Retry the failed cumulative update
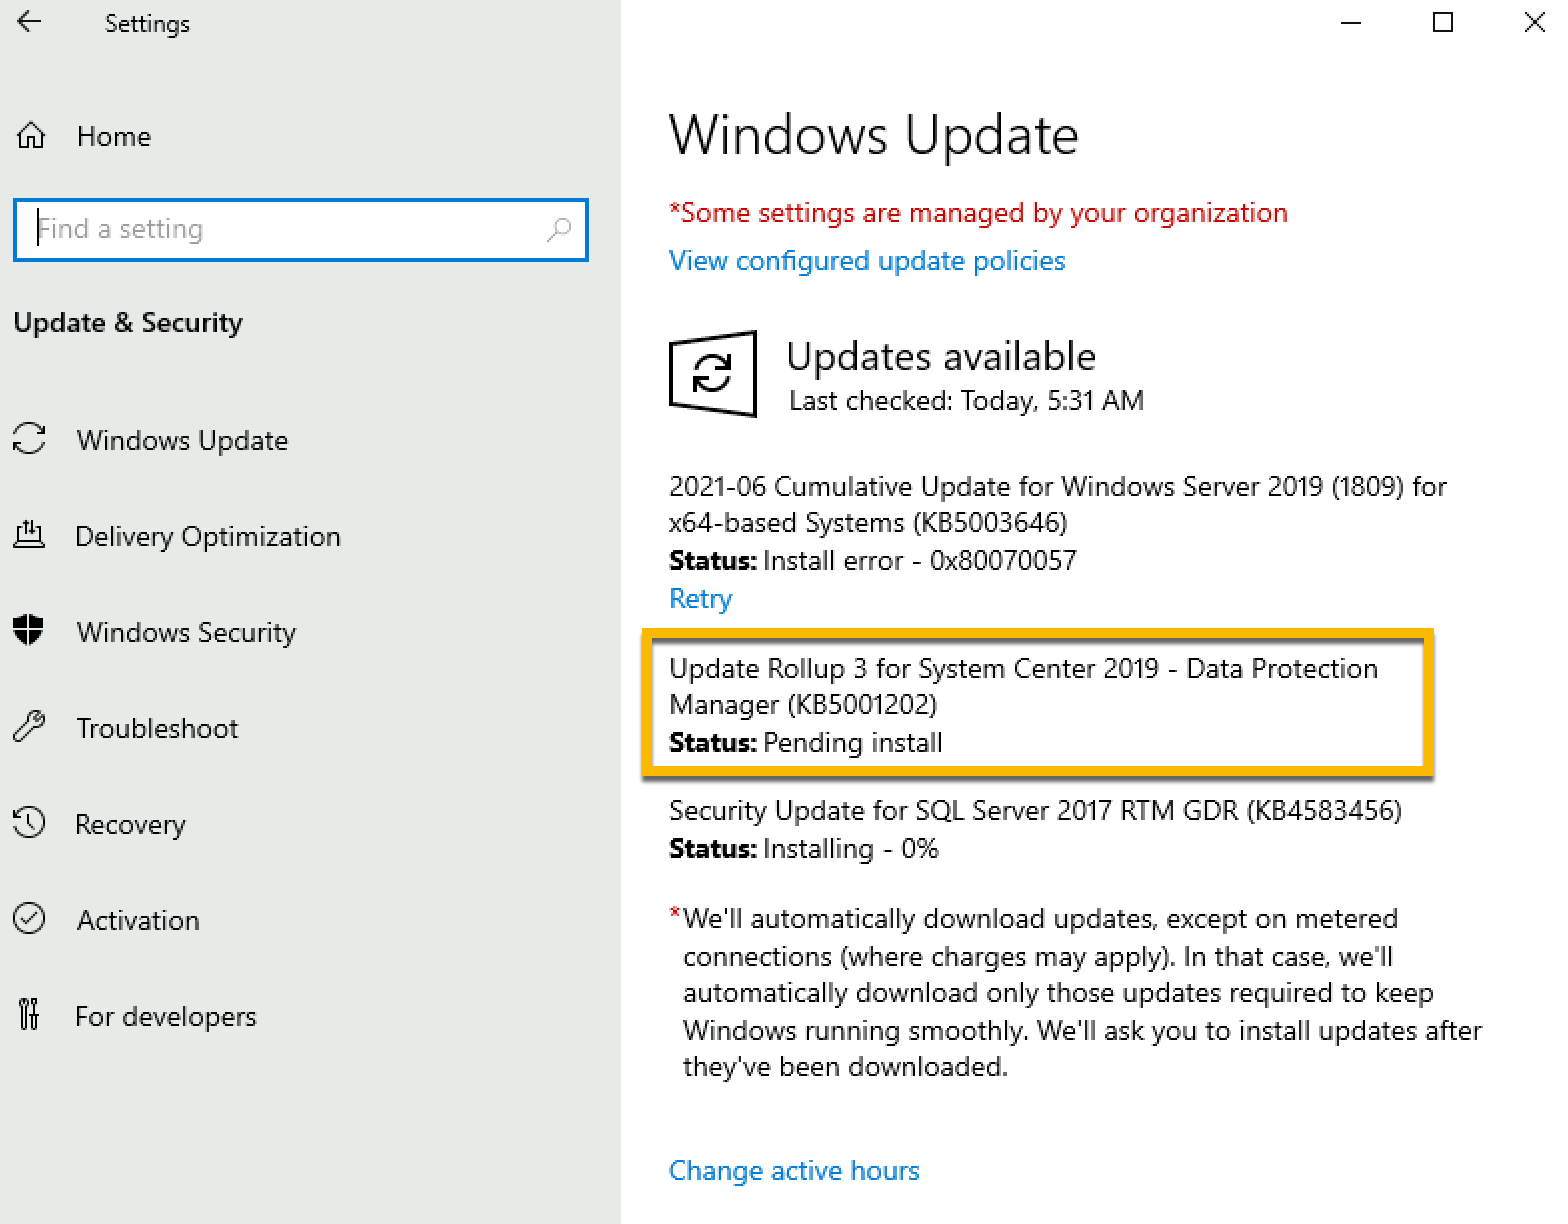The image size is (1568, 1224). point(700,598)
